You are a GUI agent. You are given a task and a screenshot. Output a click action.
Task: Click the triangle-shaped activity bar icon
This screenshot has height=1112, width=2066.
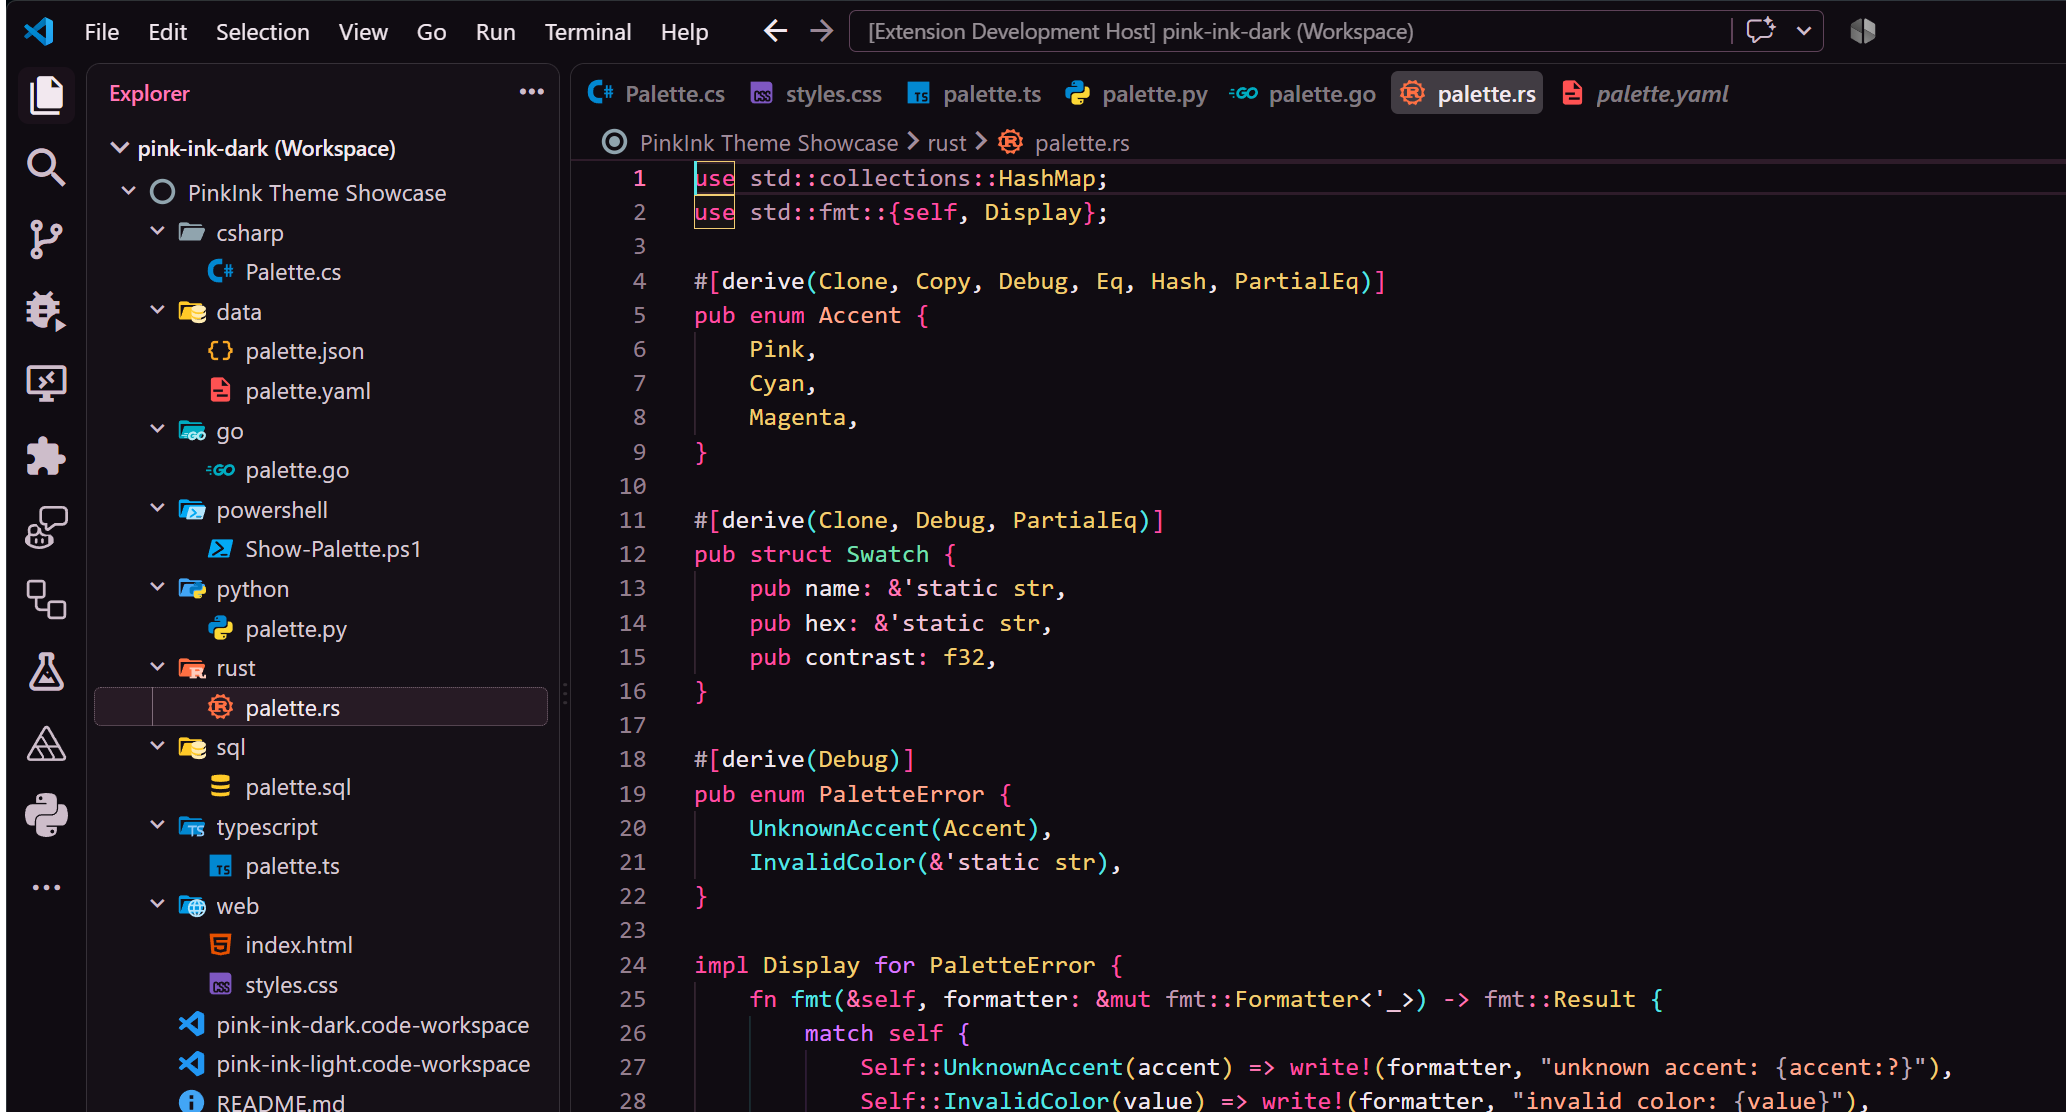coord(46,743)
